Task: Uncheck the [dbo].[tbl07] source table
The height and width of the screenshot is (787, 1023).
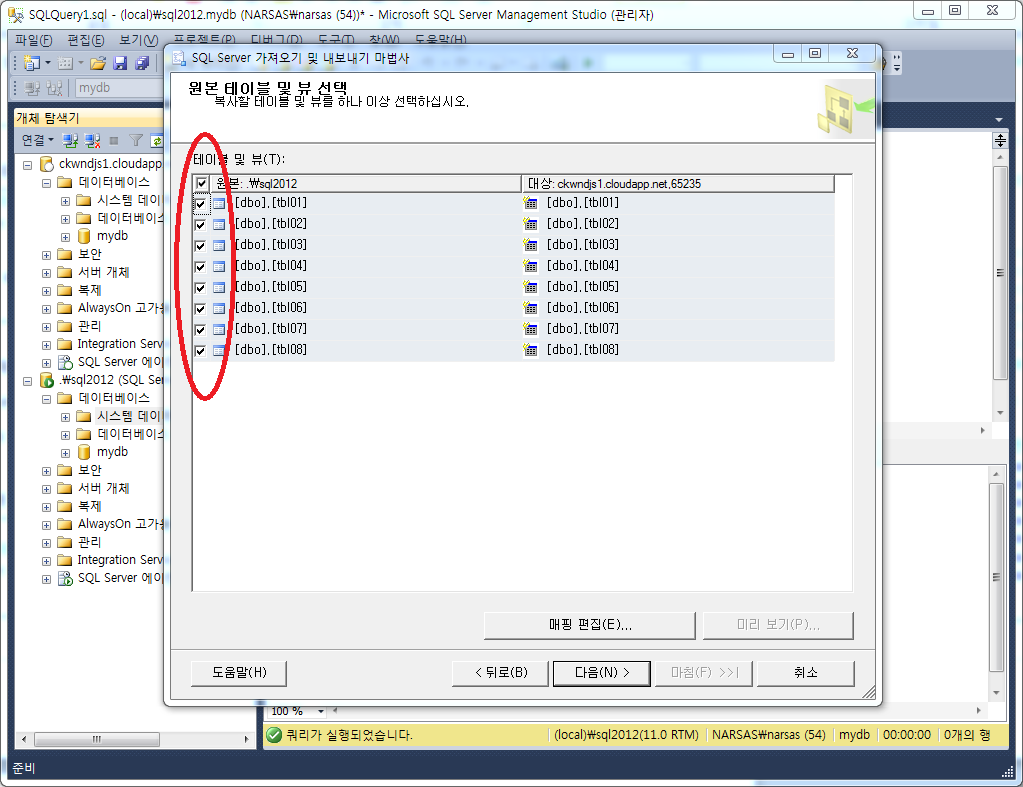Action: tap(200, 329)
